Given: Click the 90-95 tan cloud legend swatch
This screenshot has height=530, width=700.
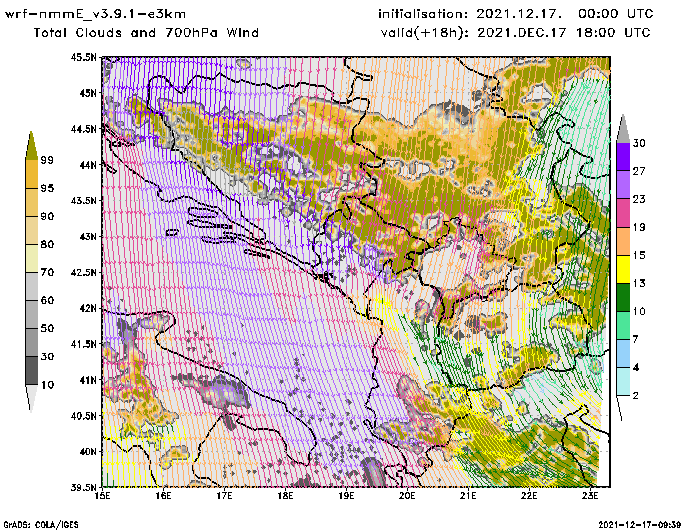Looking at the screenshot, I should coord(32,202).
